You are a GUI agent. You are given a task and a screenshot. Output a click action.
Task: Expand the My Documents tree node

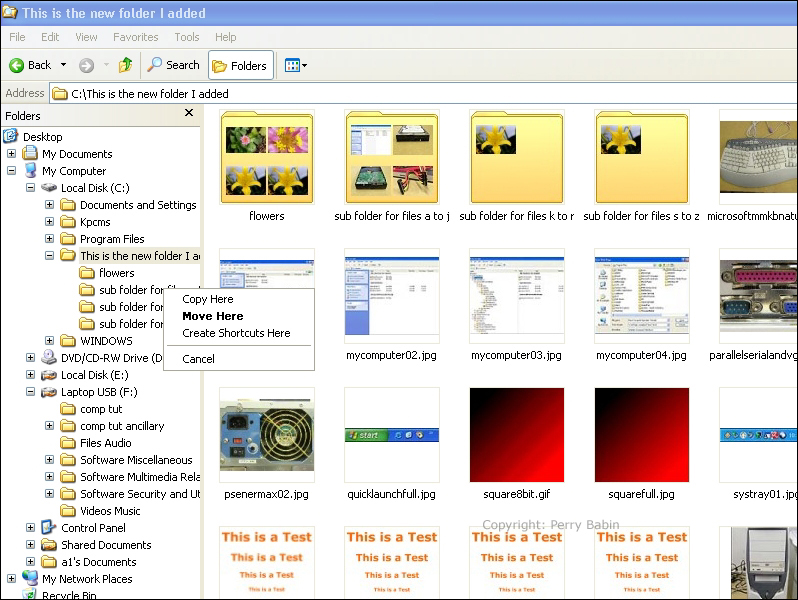[11, 154]
